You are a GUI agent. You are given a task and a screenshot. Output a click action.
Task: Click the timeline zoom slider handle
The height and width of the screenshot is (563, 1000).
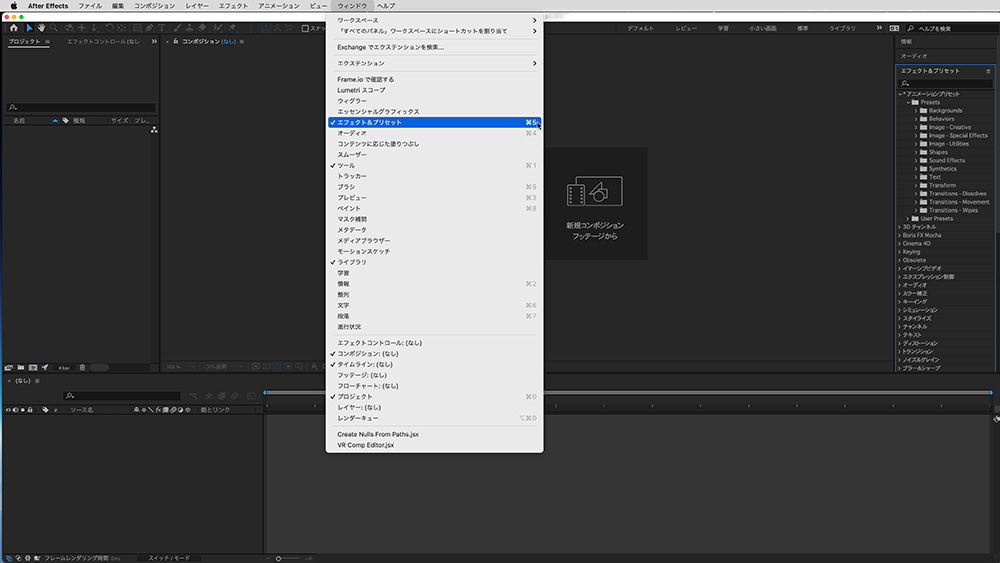pos(279,557)
